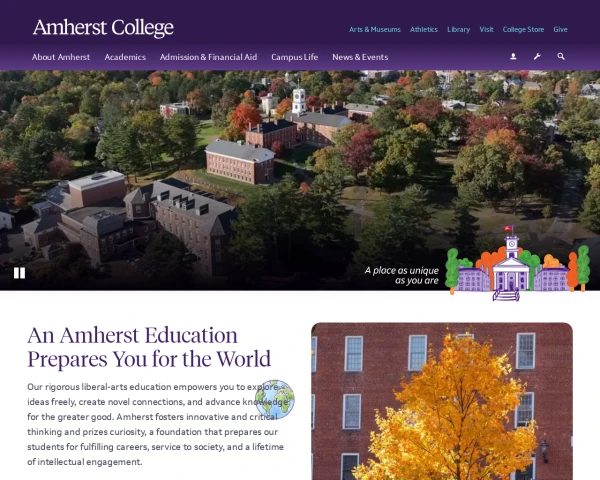Click the Give link
Viewport: 600px width, 480px height.
[x=560, y=29]
